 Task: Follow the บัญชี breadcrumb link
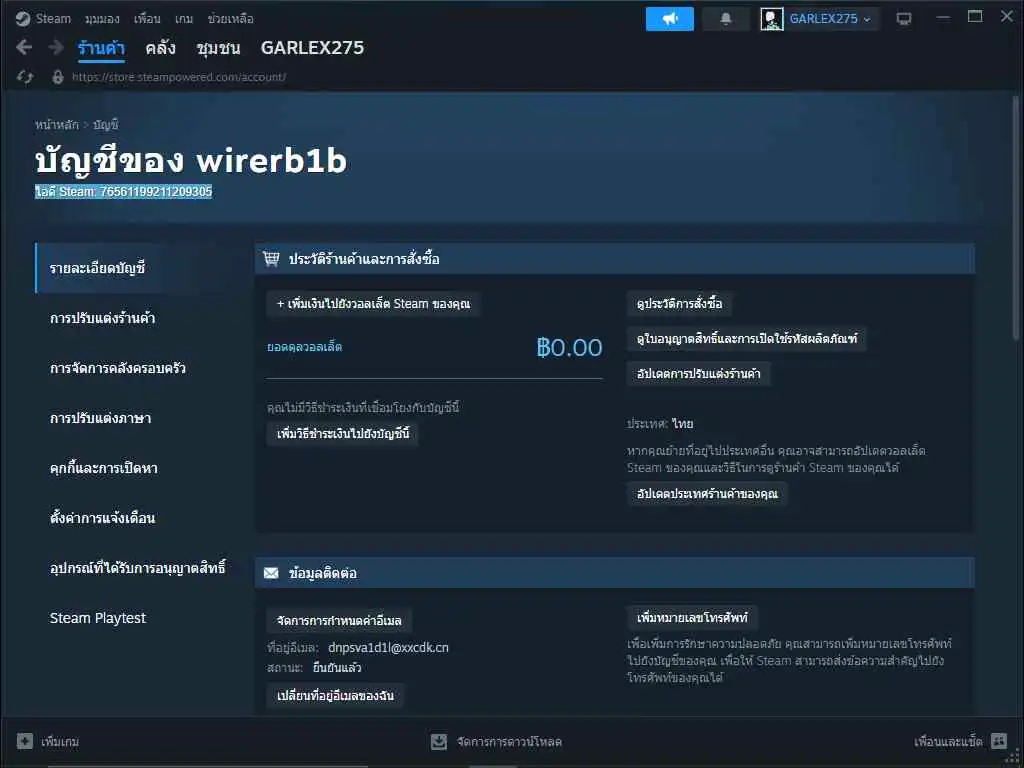pyautogui.click(x=105, y=125)
